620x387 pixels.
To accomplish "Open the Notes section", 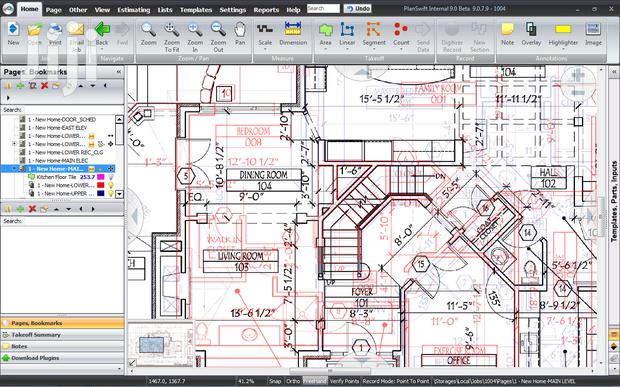I will [62, 346].
